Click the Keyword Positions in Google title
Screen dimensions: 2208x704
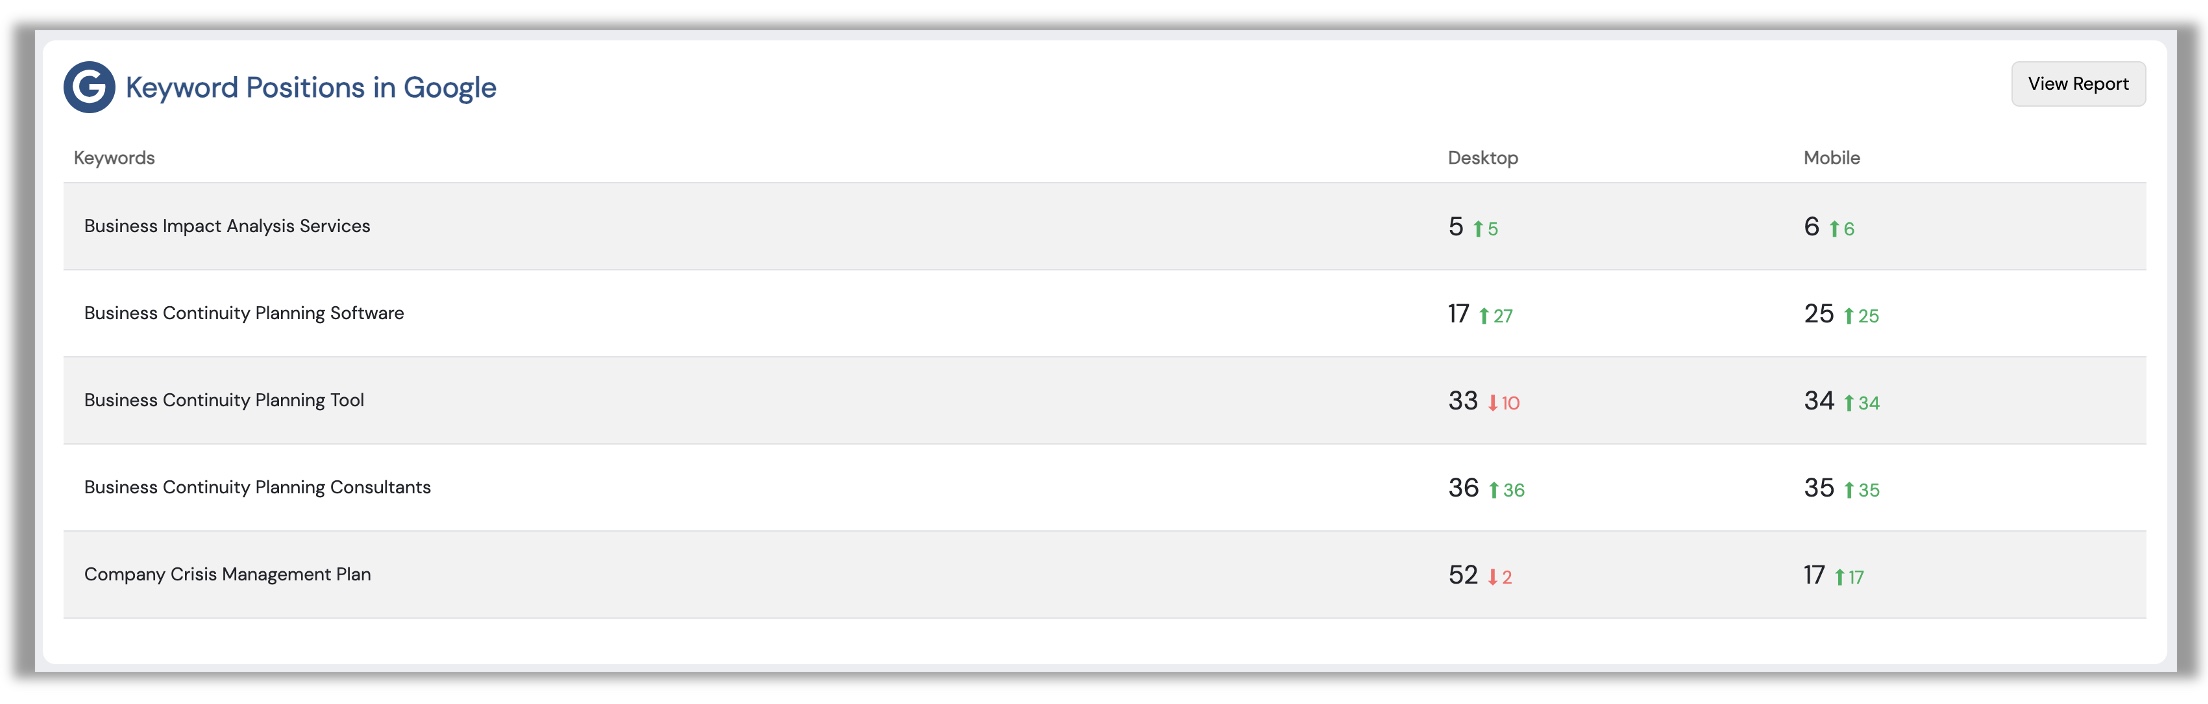(x=311, y=88)
